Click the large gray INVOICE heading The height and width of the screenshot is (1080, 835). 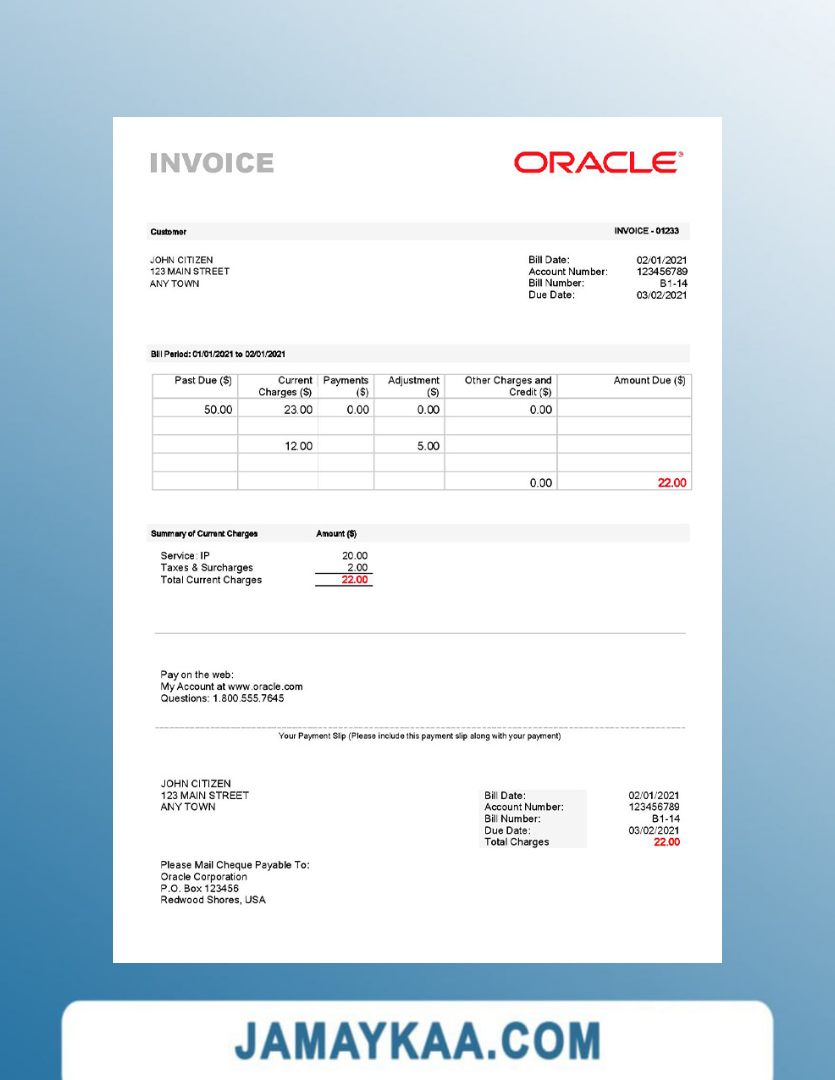(x=211, y=163)
